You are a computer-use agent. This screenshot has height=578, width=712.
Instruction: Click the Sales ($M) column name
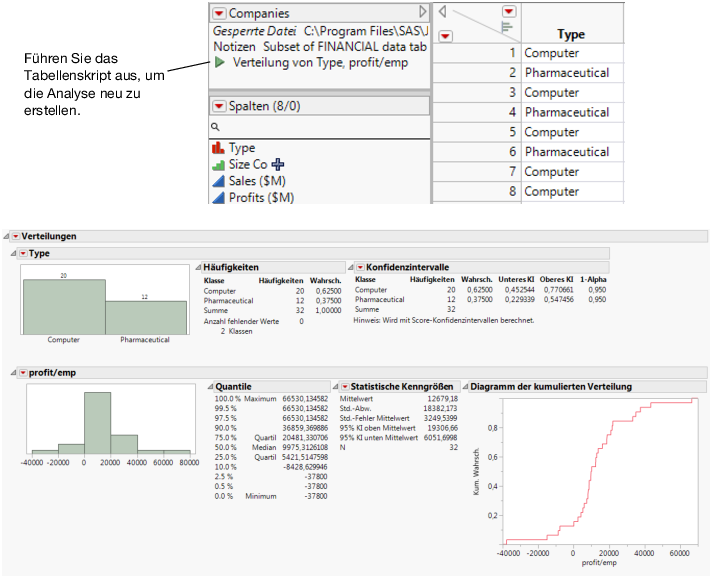[x=257, y=181]
